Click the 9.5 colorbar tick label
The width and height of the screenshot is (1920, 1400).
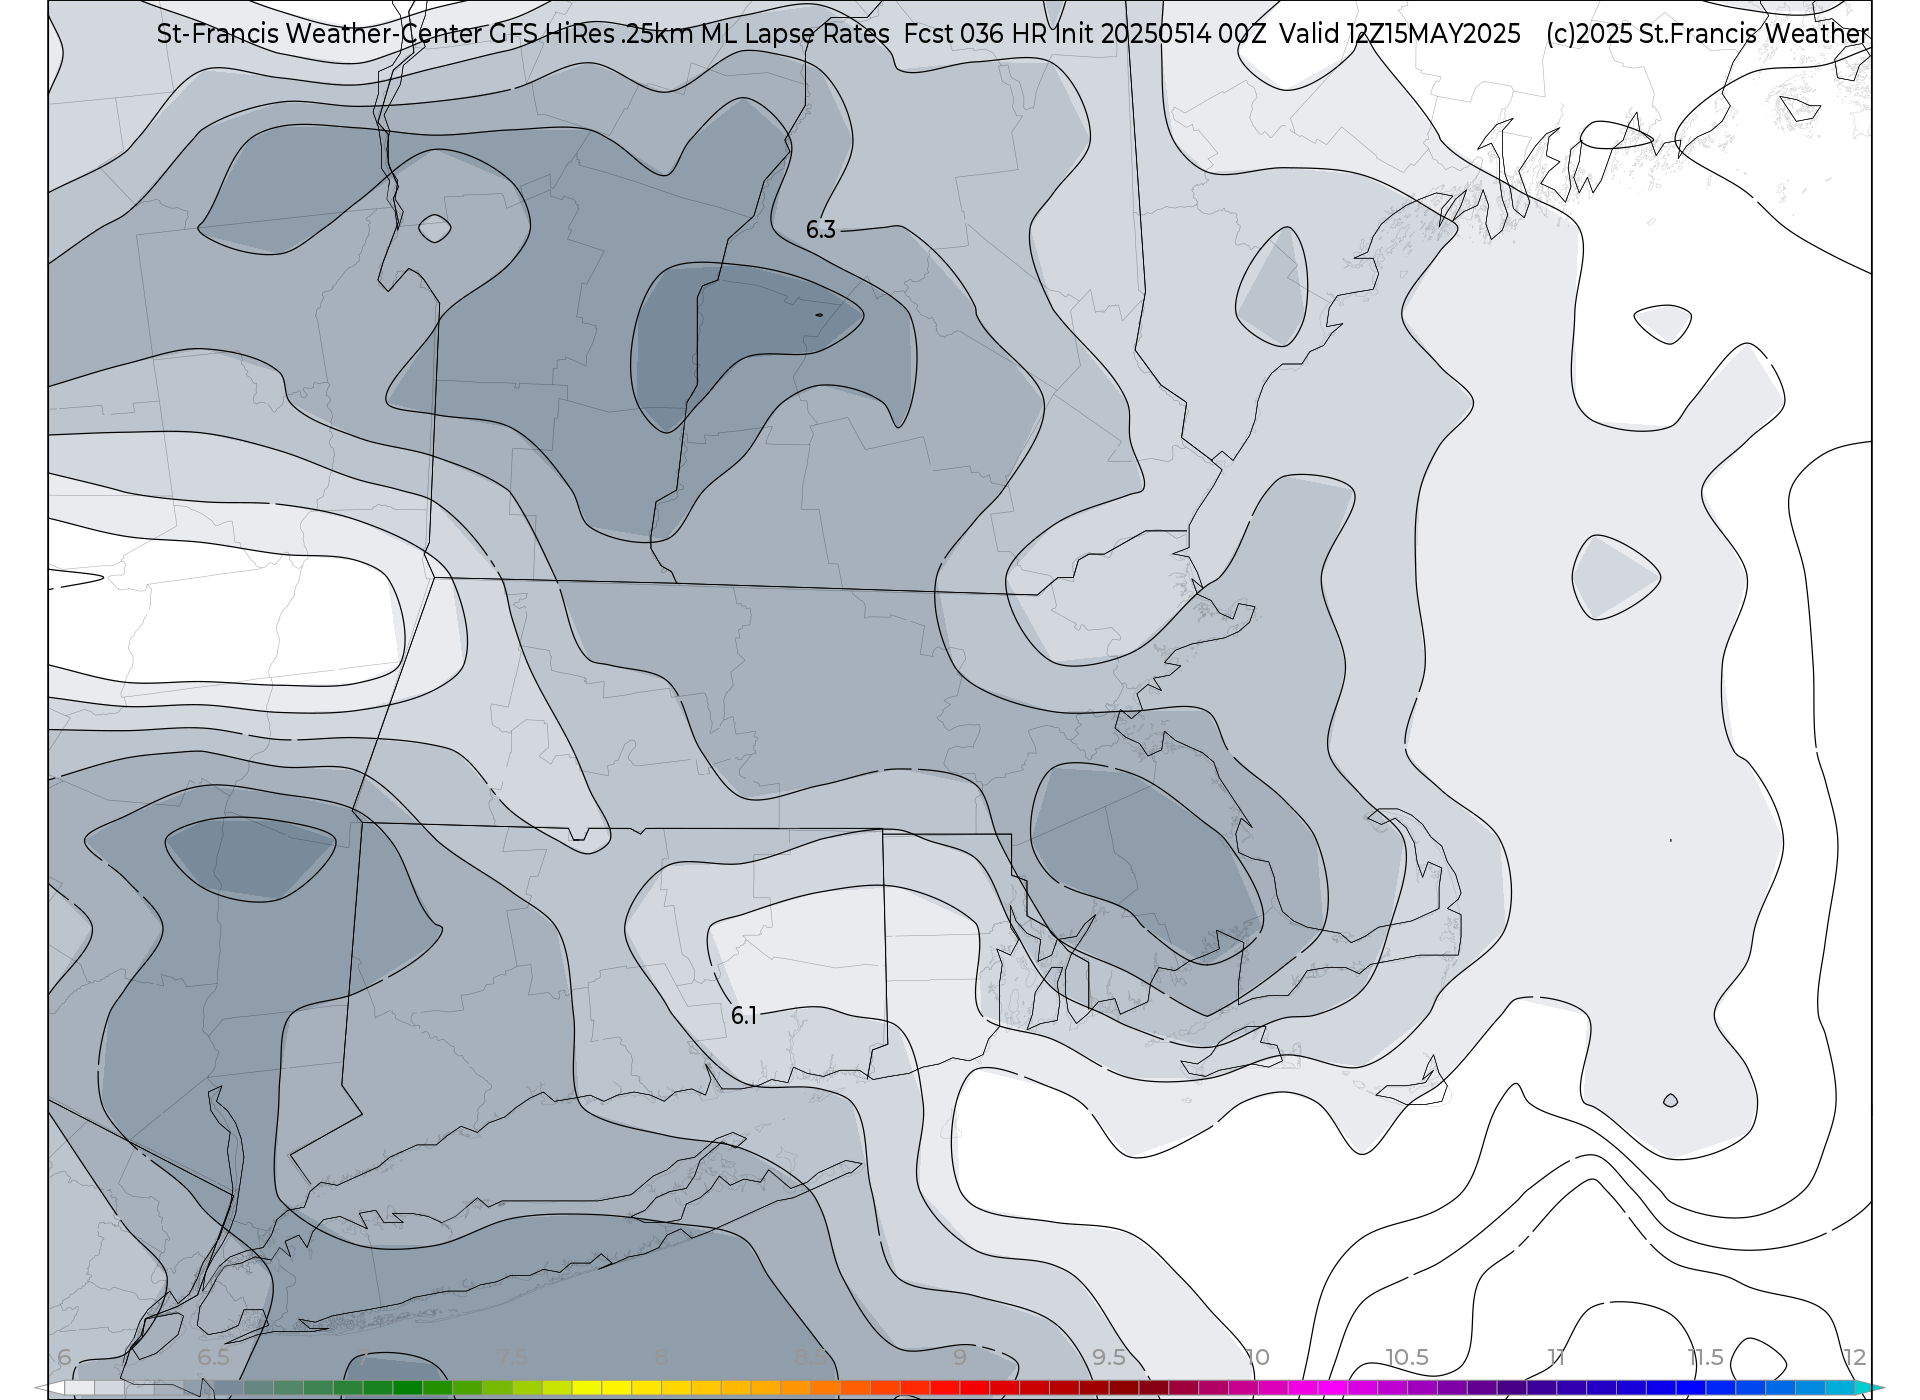[1109, 1357]
